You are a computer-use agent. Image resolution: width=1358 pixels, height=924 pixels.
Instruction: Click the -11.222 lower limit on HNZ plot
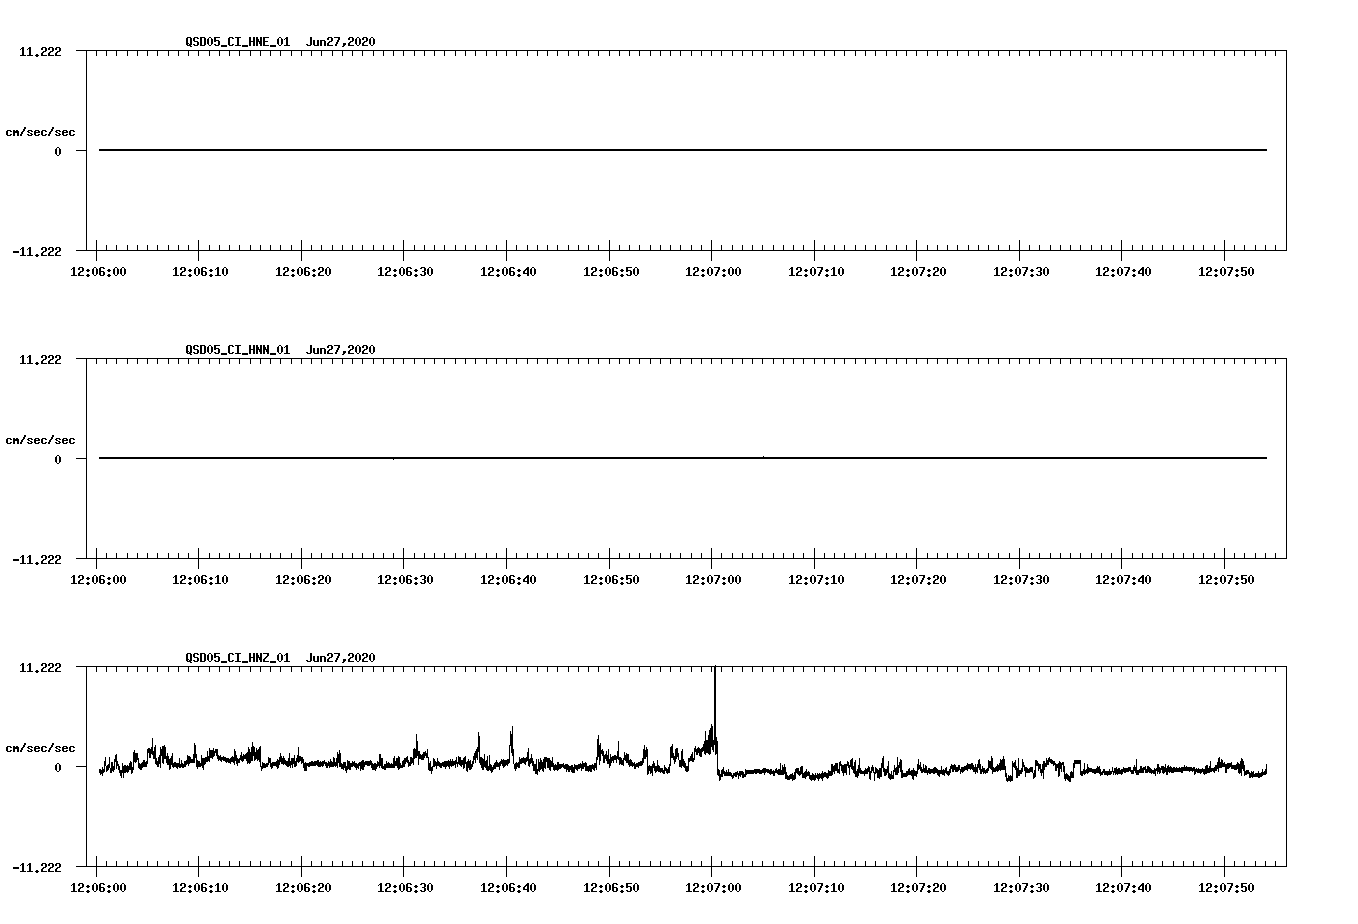[x=37, y=868]
